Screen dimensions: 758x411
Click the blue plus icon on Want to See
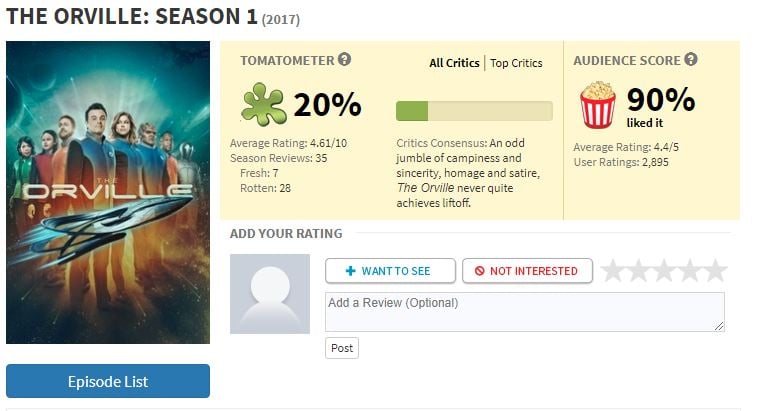click(351, 271)
